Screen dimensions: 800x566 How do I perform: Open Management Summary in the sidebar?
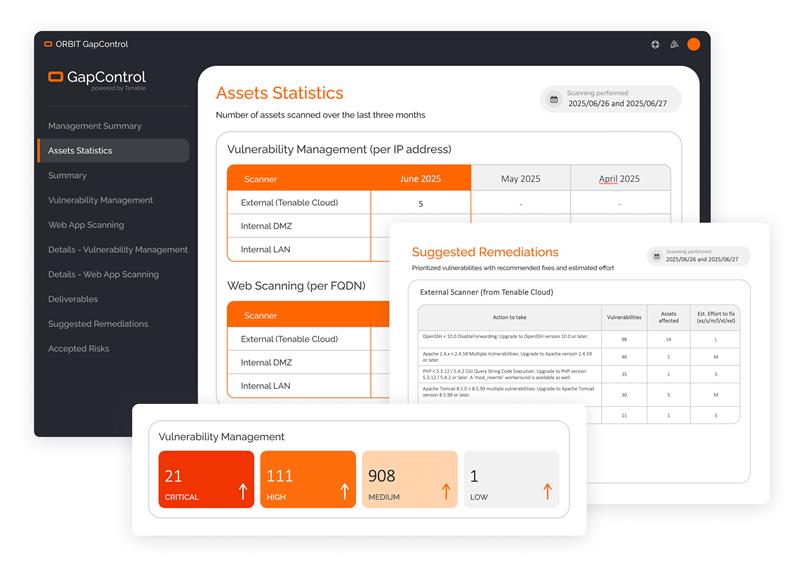[x=95, y=126]
